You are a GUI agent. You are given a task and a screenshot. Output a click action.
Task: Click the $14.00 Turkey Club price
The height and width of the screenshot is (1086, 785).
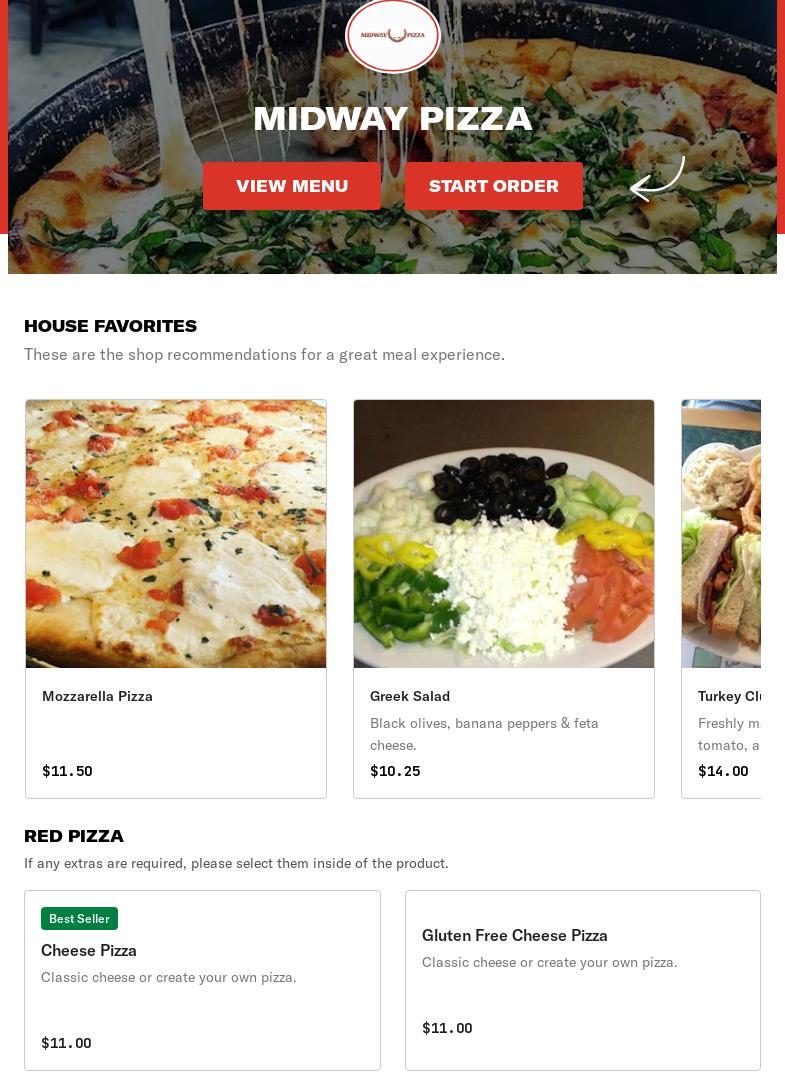723,771
